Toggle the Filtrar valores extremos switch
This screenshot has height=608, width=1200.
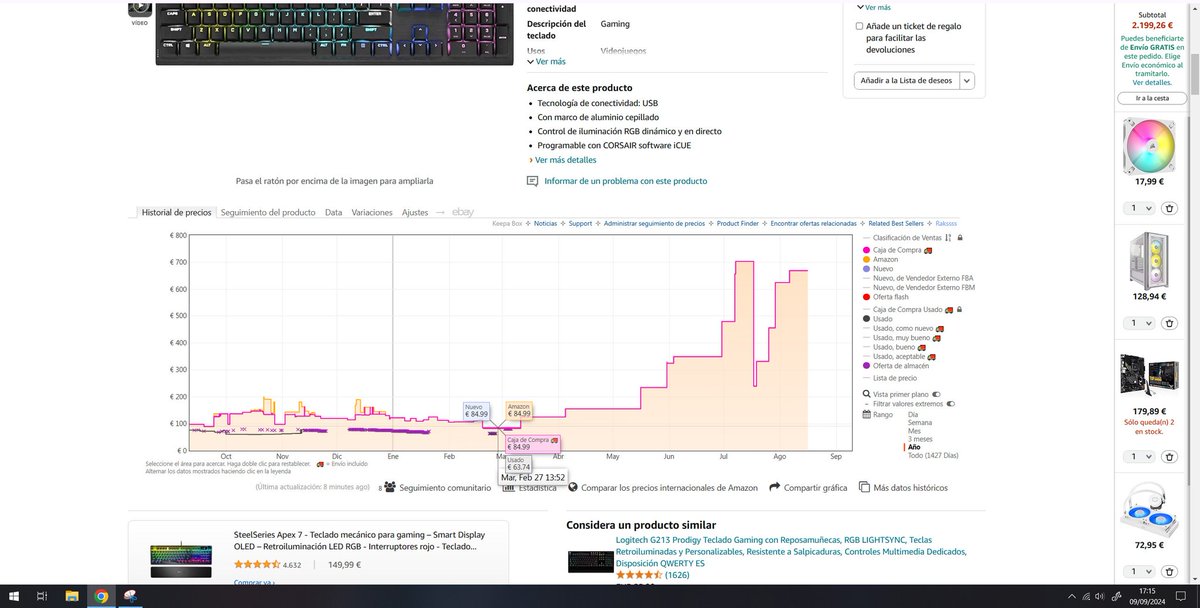(950, 404)
